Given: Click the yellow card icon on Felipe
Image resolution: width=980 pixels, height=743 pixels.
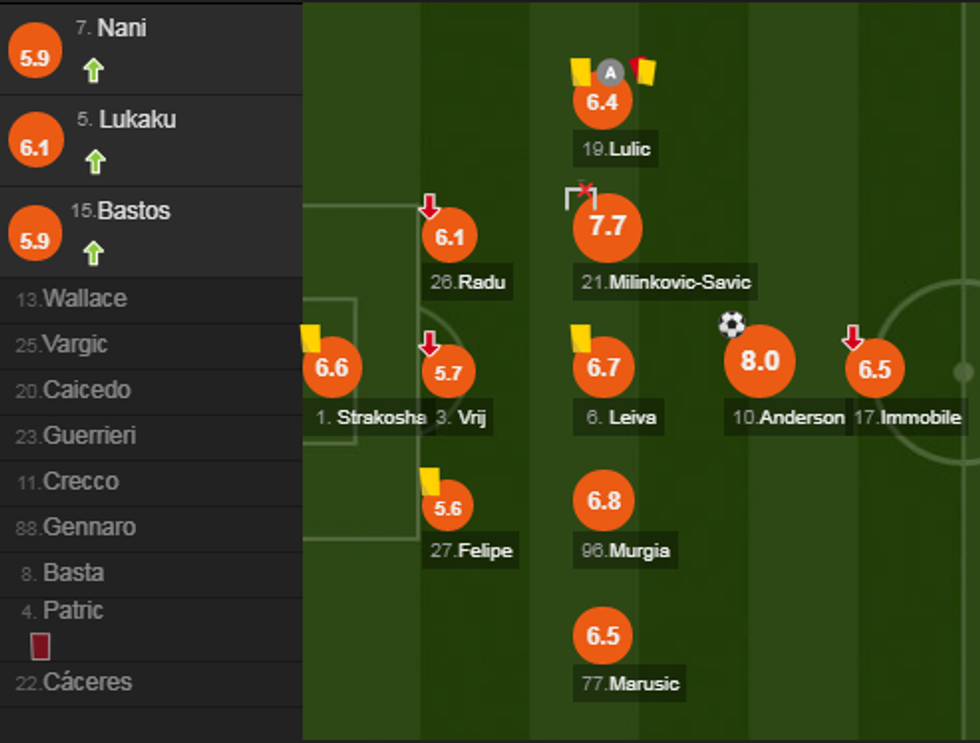Looking at the screenshot, I should pyautogui.click(x=430, y=481).
